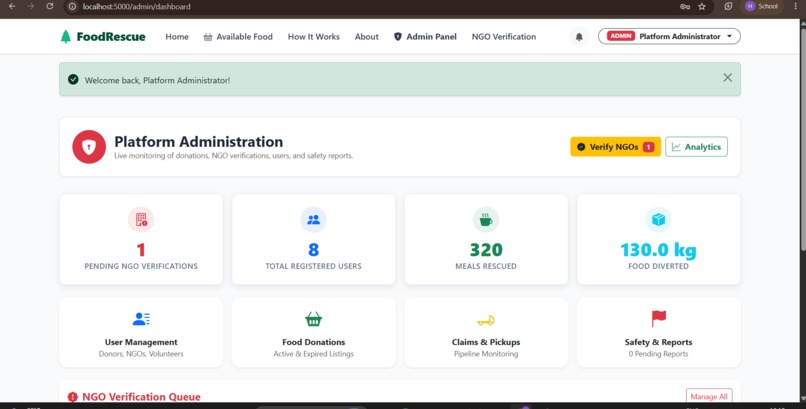The height and width of the screenshot is (409, 806).
Task: Click the Total Registered Users people icon
Action: tap(314, 220)
